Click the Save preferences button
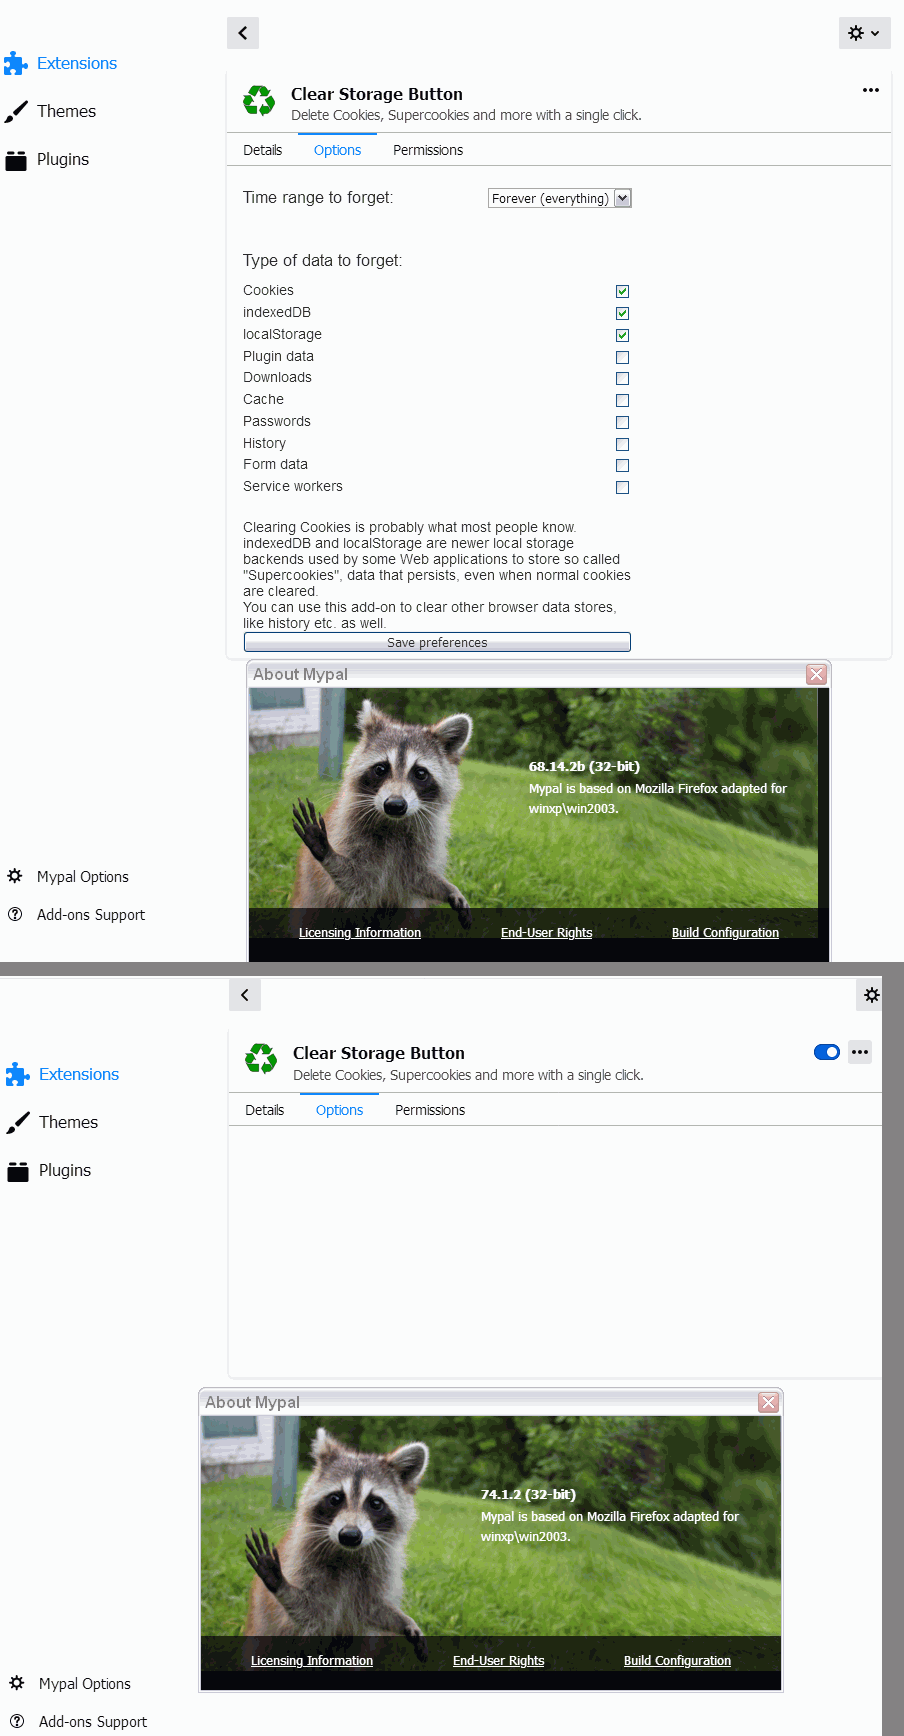This screenshot has width=904, height=1736. point(437,642)
